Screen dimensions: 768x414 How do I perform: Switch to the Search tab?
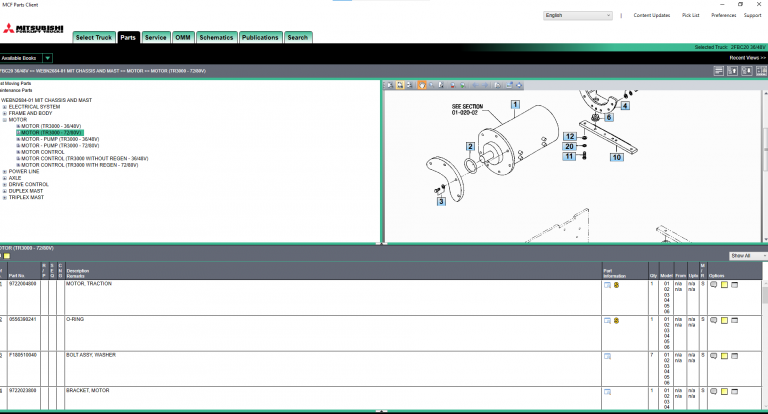(x=298, y=37)
